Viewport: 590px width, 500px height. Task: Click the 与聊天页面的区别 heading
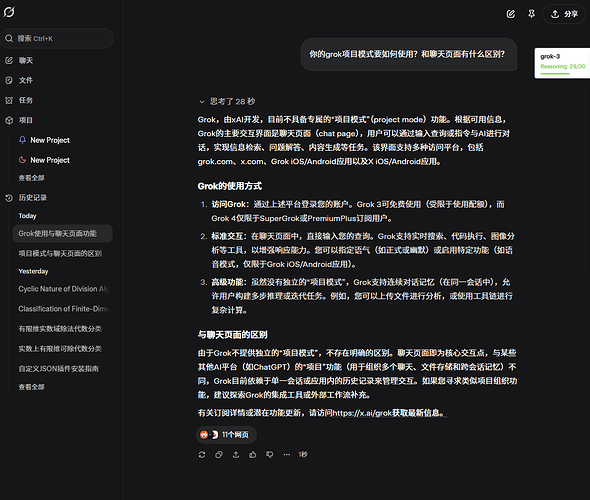[233, 335]
